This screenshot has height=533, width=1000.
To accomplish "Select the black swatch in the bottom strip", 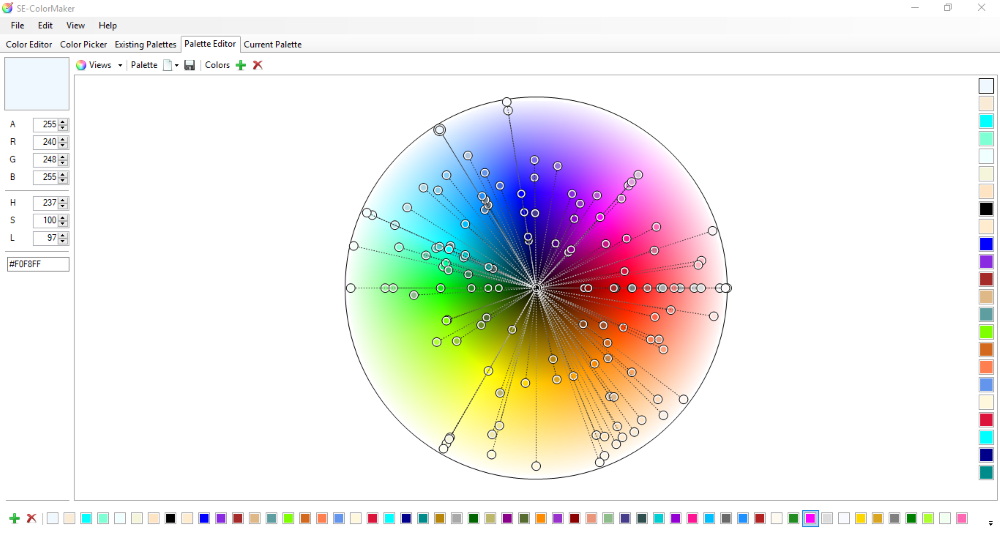I will pyautogui.click(x=170, y=518).
